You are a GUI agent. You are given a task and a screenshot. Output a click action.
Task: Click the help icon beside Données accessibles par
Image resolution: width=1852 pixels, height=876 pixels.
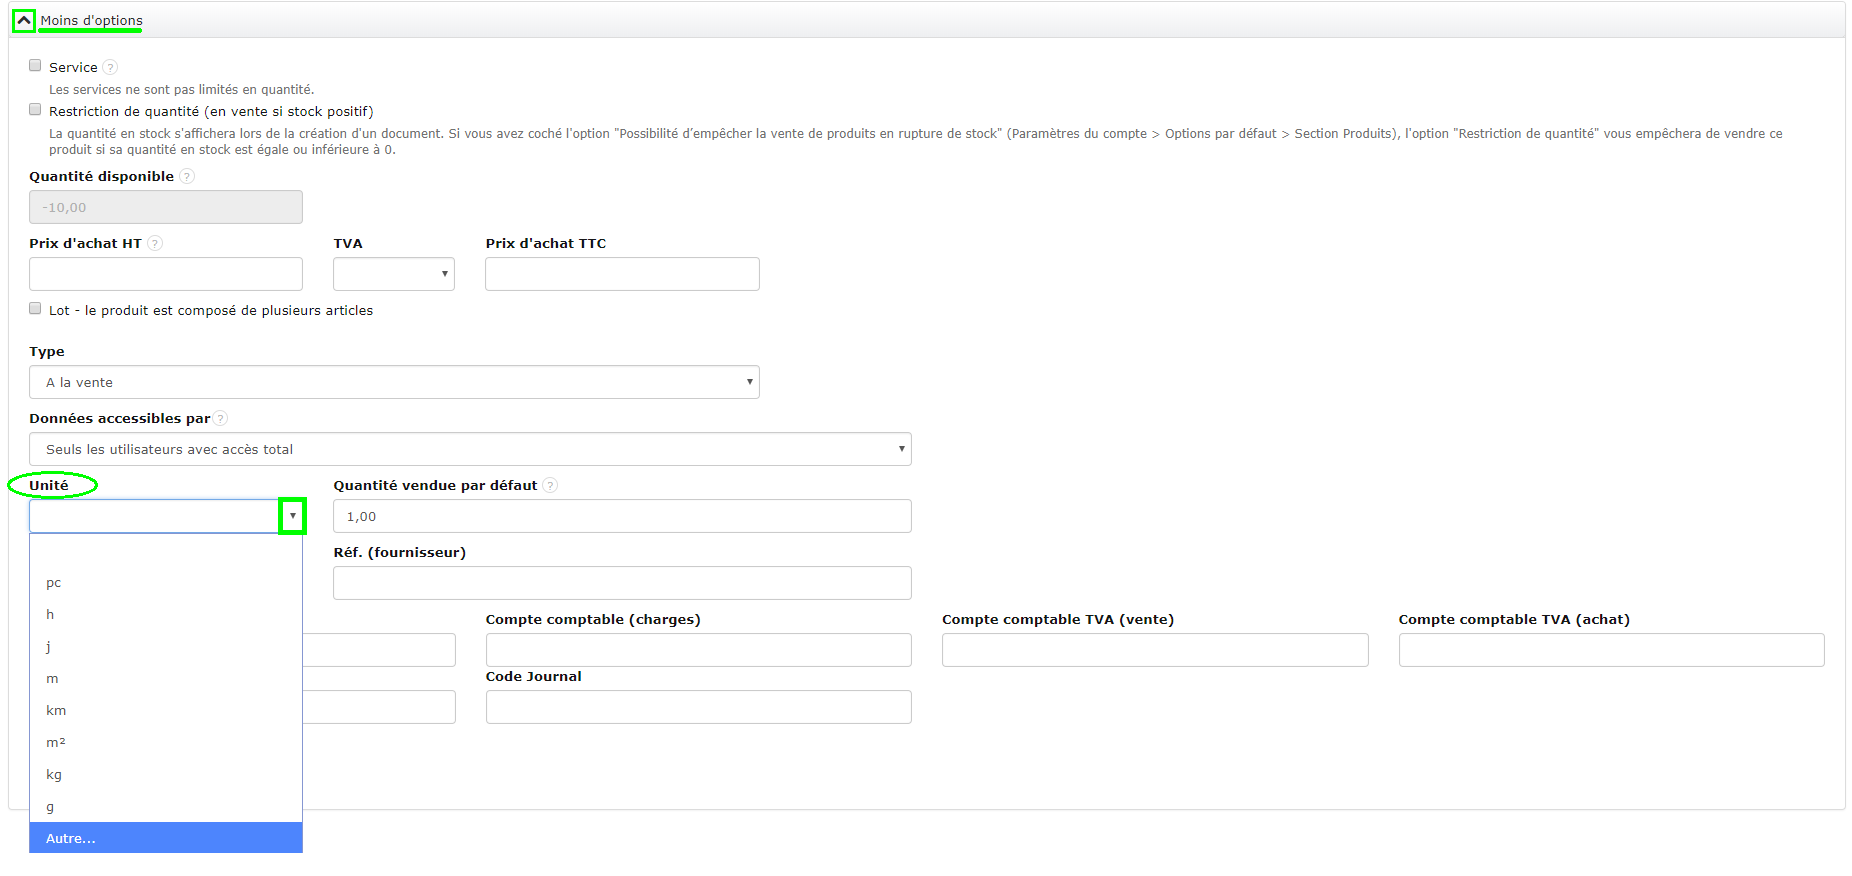click(x=221, y=418)
